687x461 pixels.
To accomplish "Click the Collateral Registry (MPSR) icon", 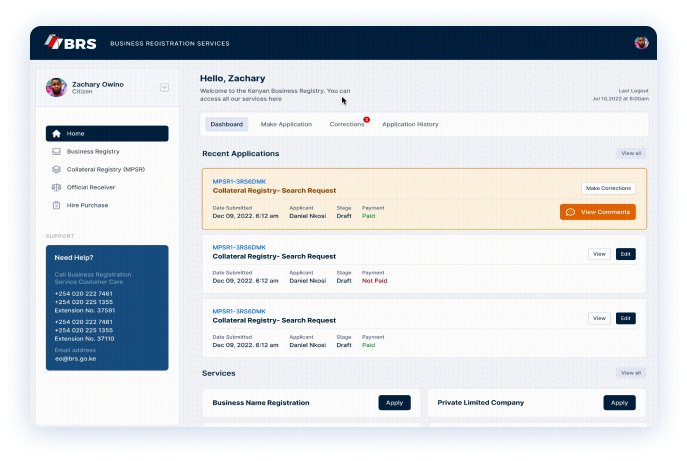I will 56,169.
